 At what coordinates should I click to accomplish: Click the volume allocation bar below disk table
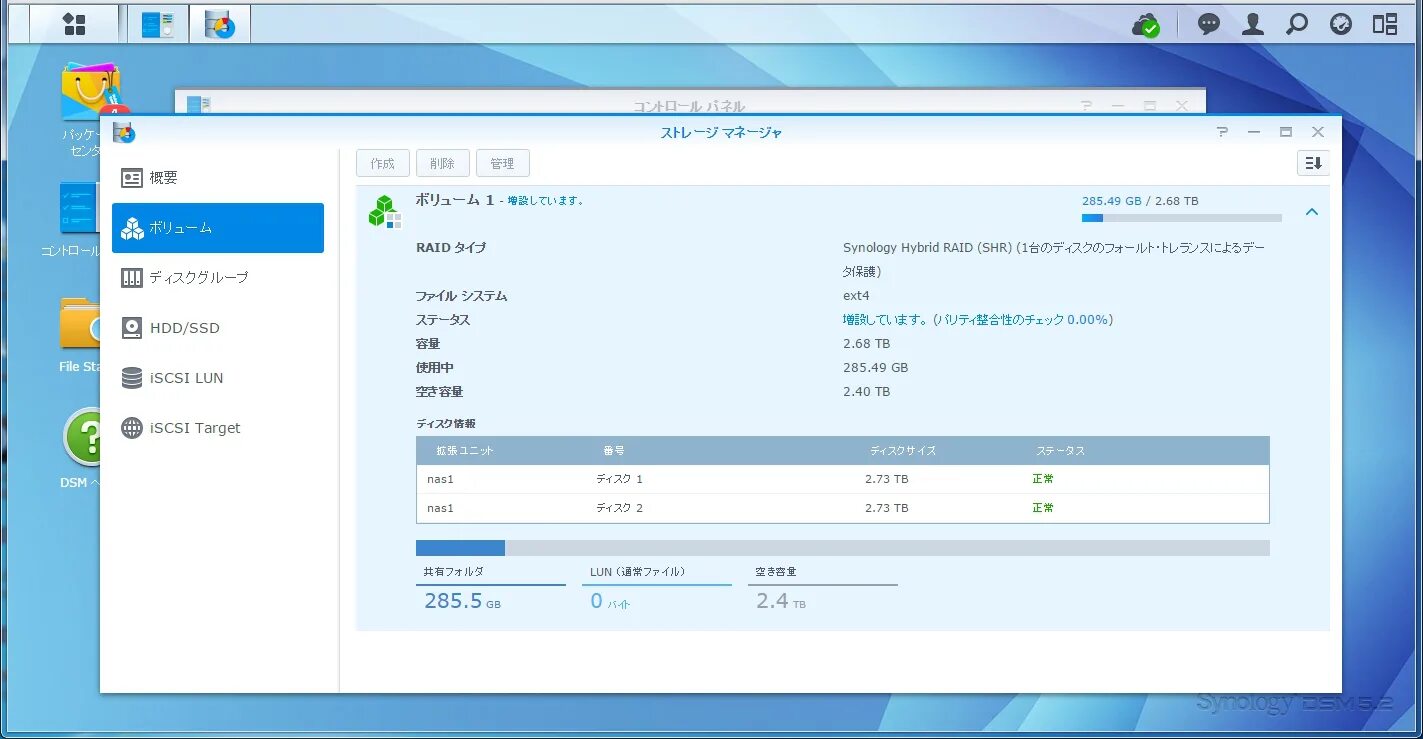tap(843, 548)
